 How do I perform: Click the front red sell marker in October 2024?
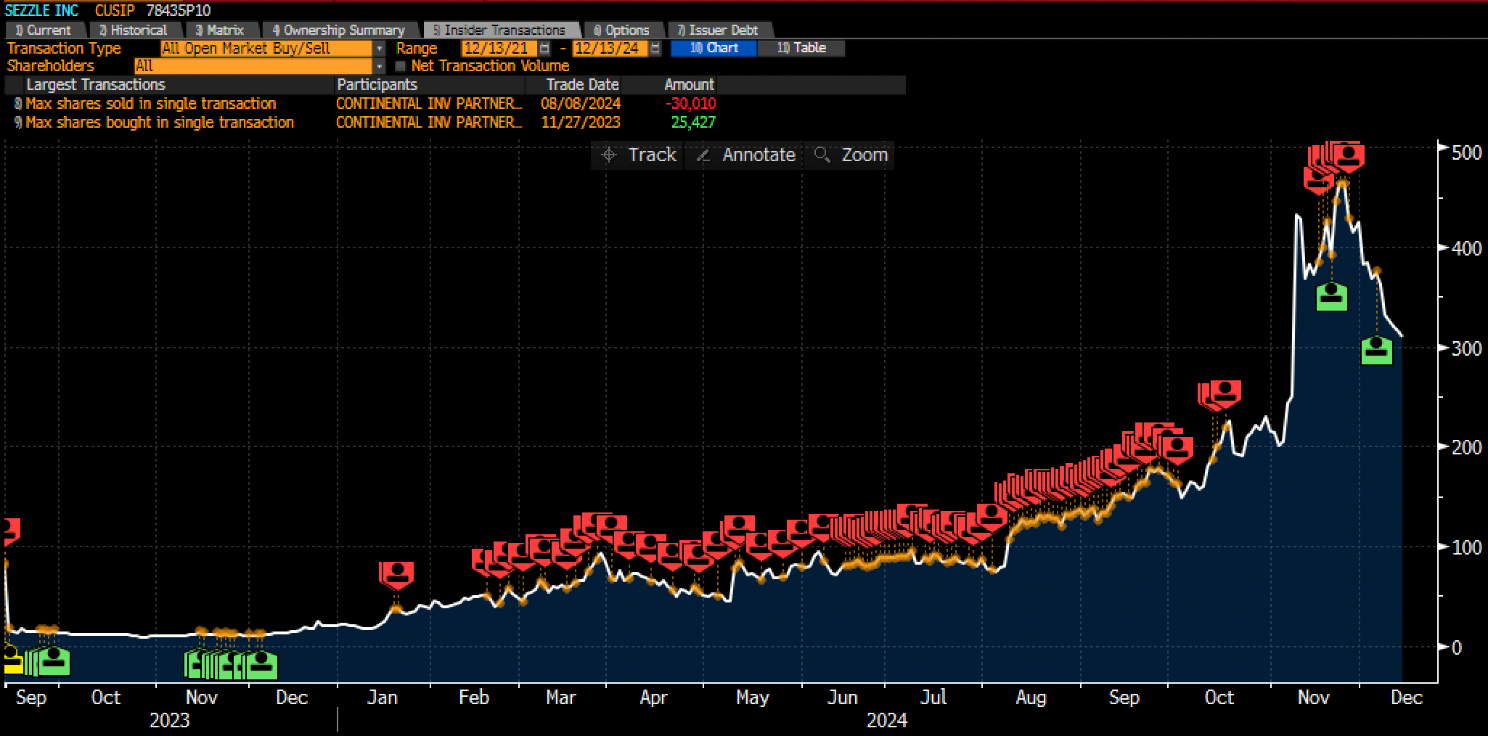click(x=1224, y=393)
